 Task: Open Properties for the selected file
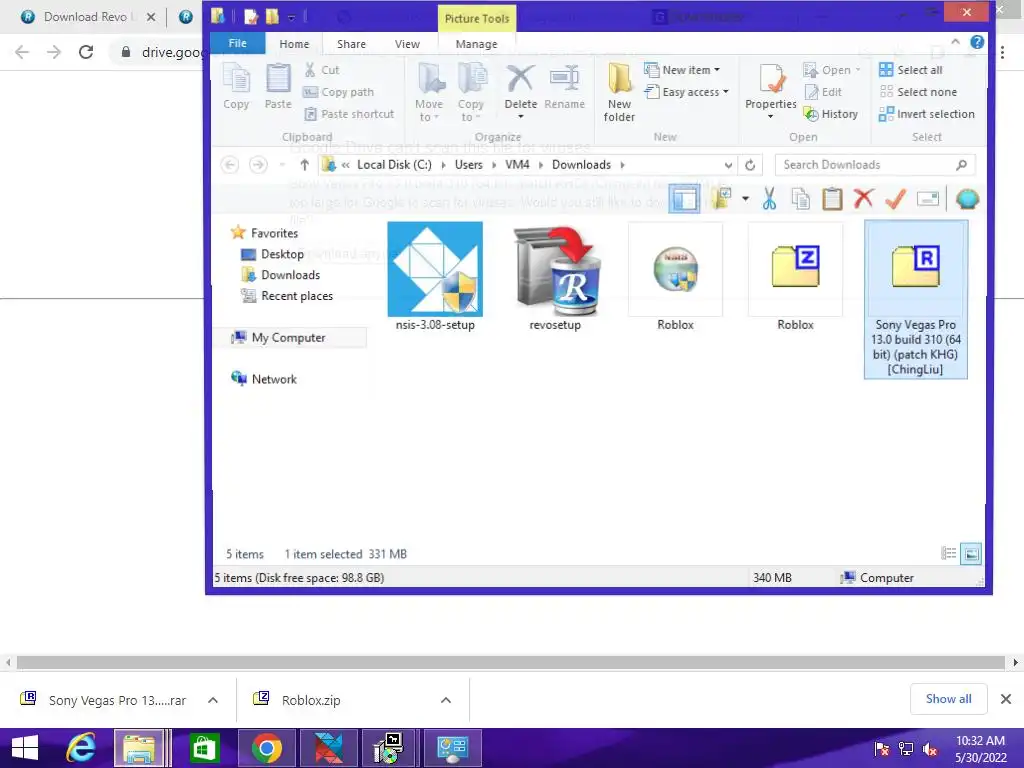point(771,91)
